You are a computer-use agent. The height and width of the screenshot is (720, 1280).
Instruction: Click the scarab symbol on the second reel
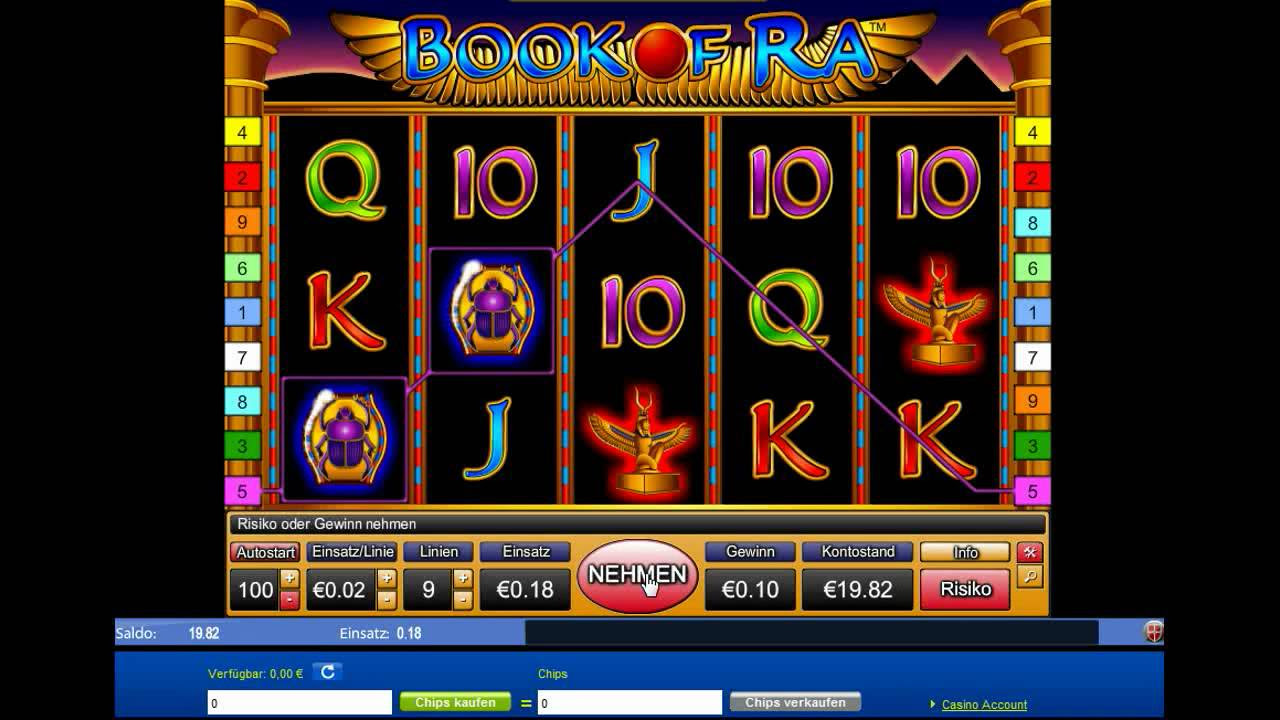click(x=491, y=310)
